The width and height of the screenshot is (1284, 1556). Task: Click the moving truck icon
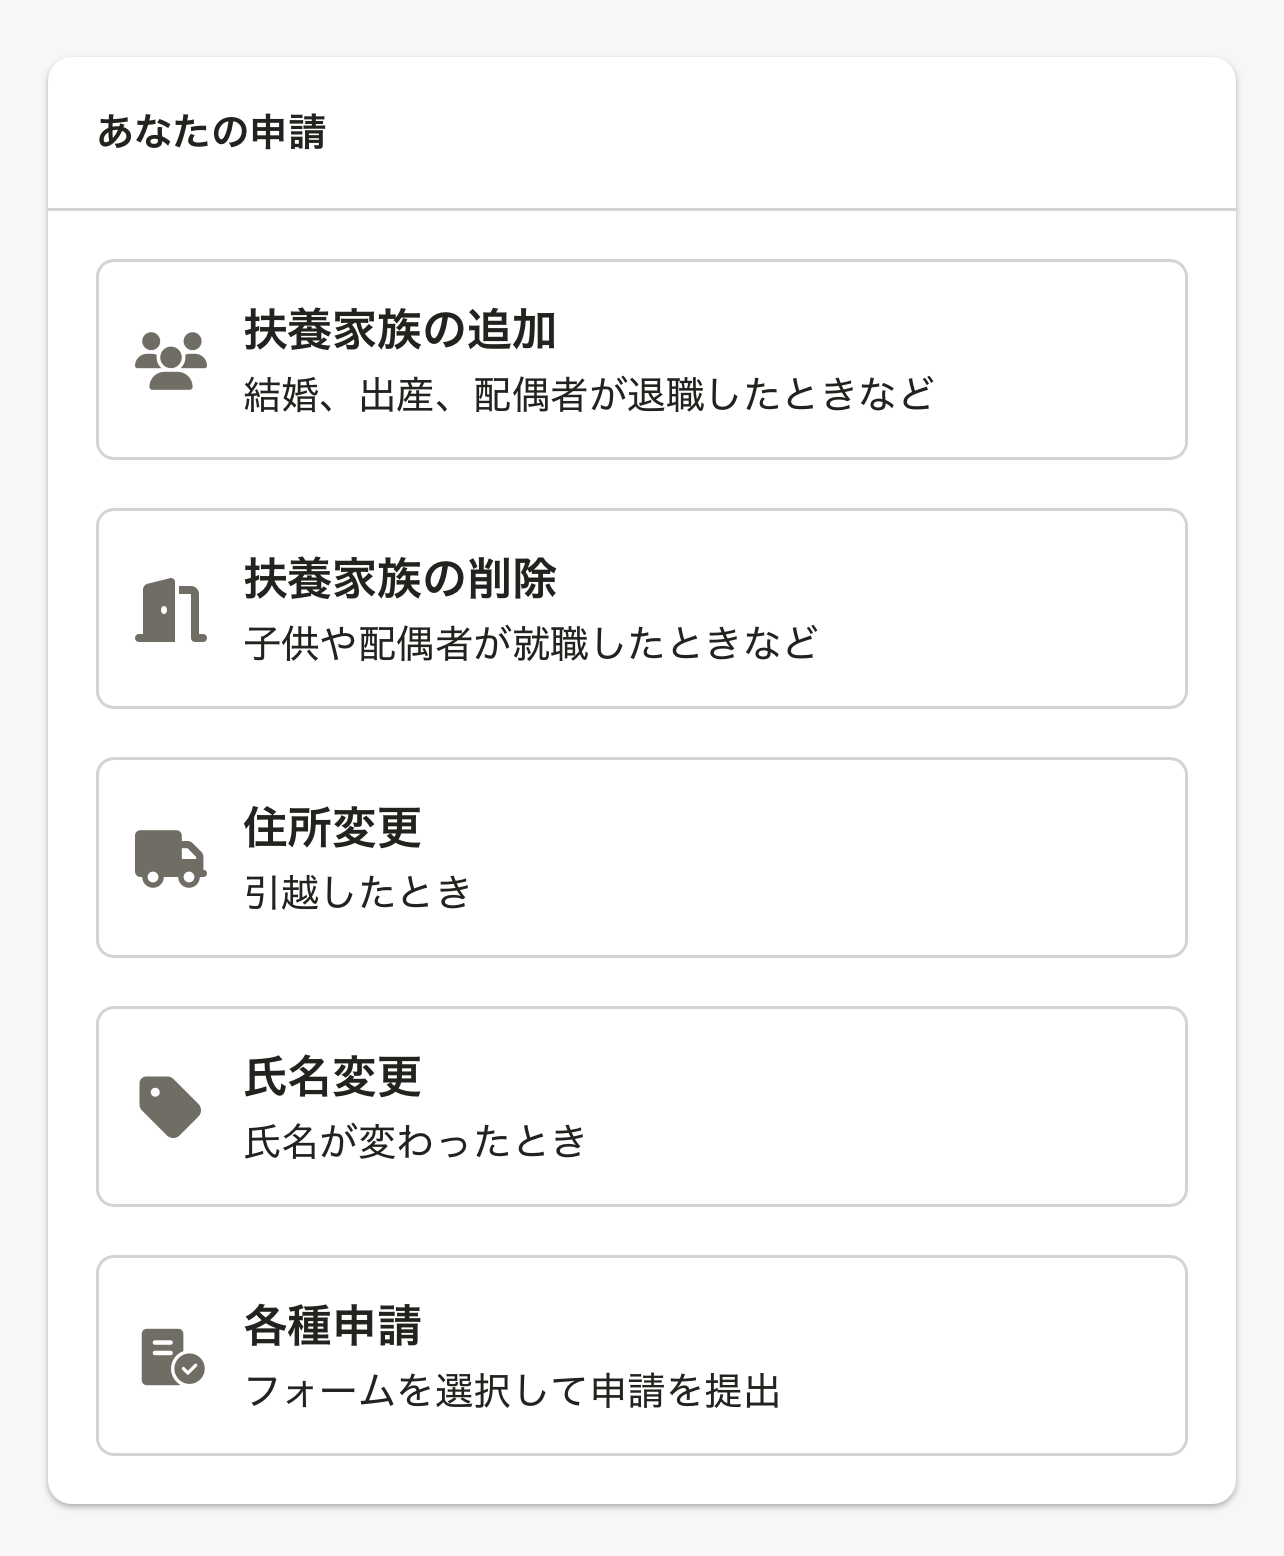pyautogui.click(x=171, y=858)
